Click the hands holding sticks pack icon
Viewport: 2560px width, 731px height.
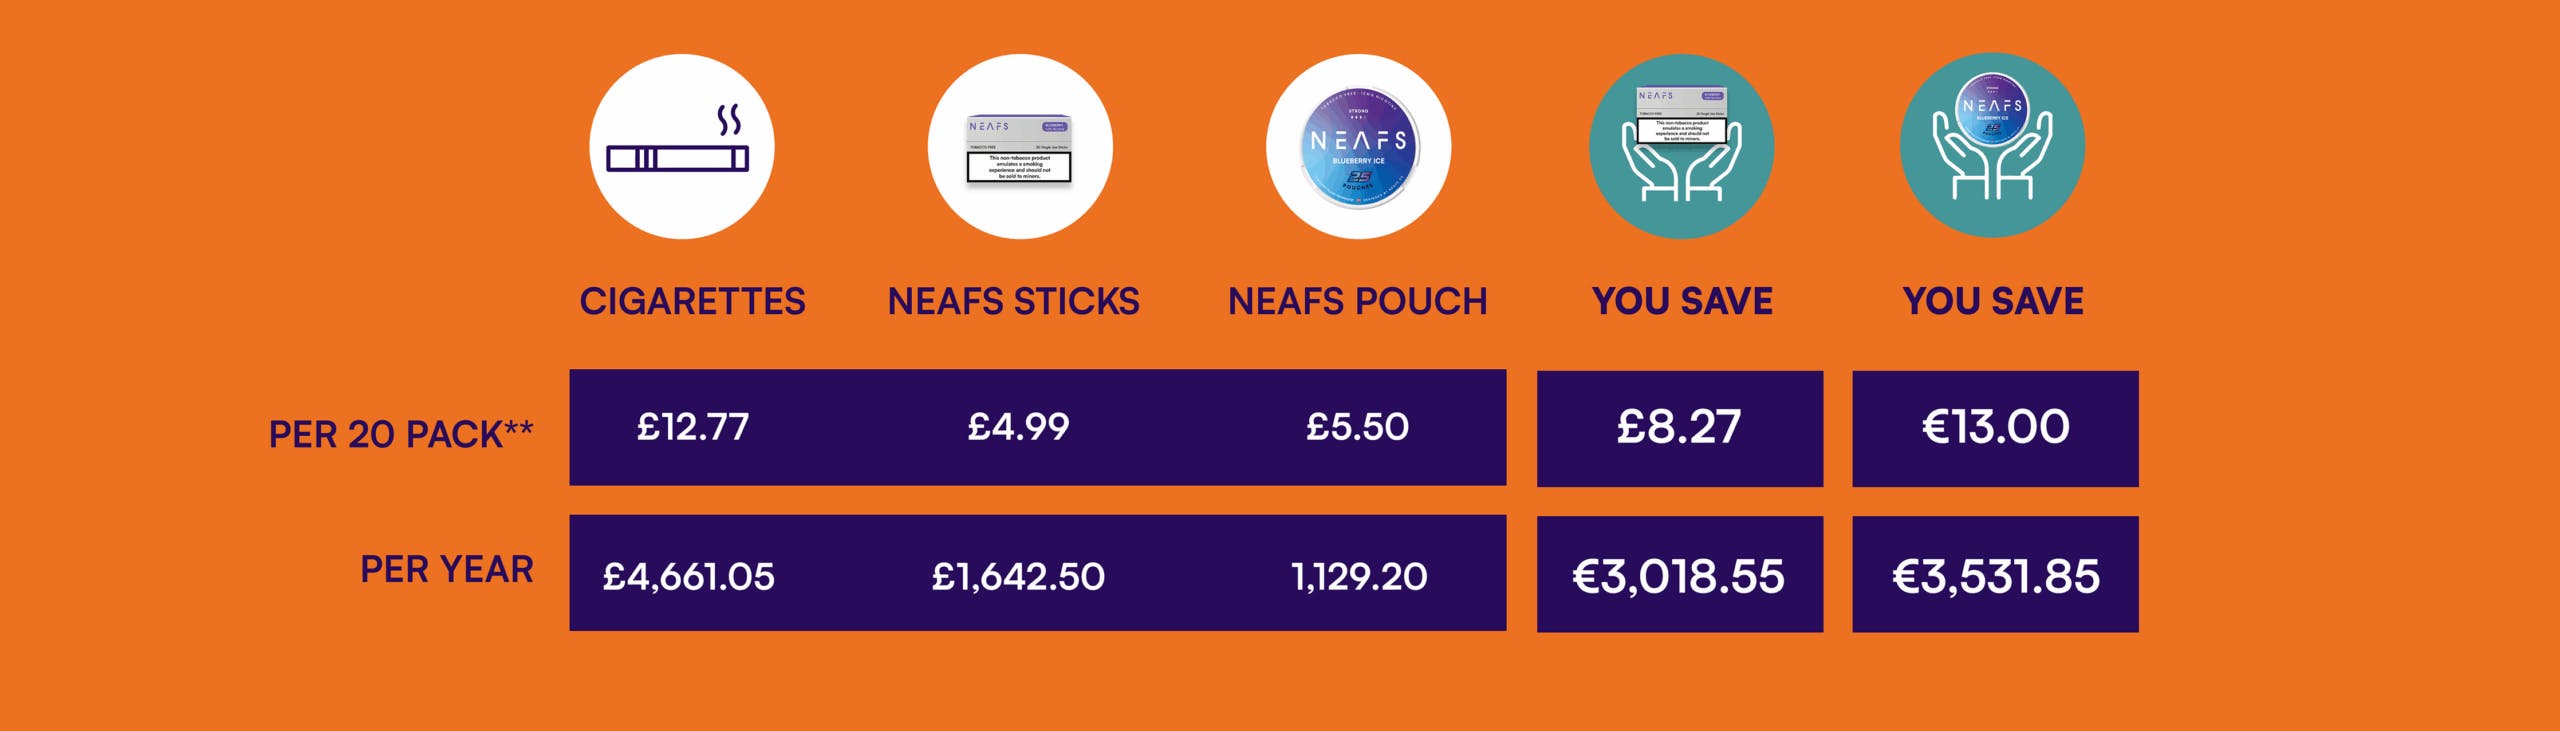coord(1681,146)
